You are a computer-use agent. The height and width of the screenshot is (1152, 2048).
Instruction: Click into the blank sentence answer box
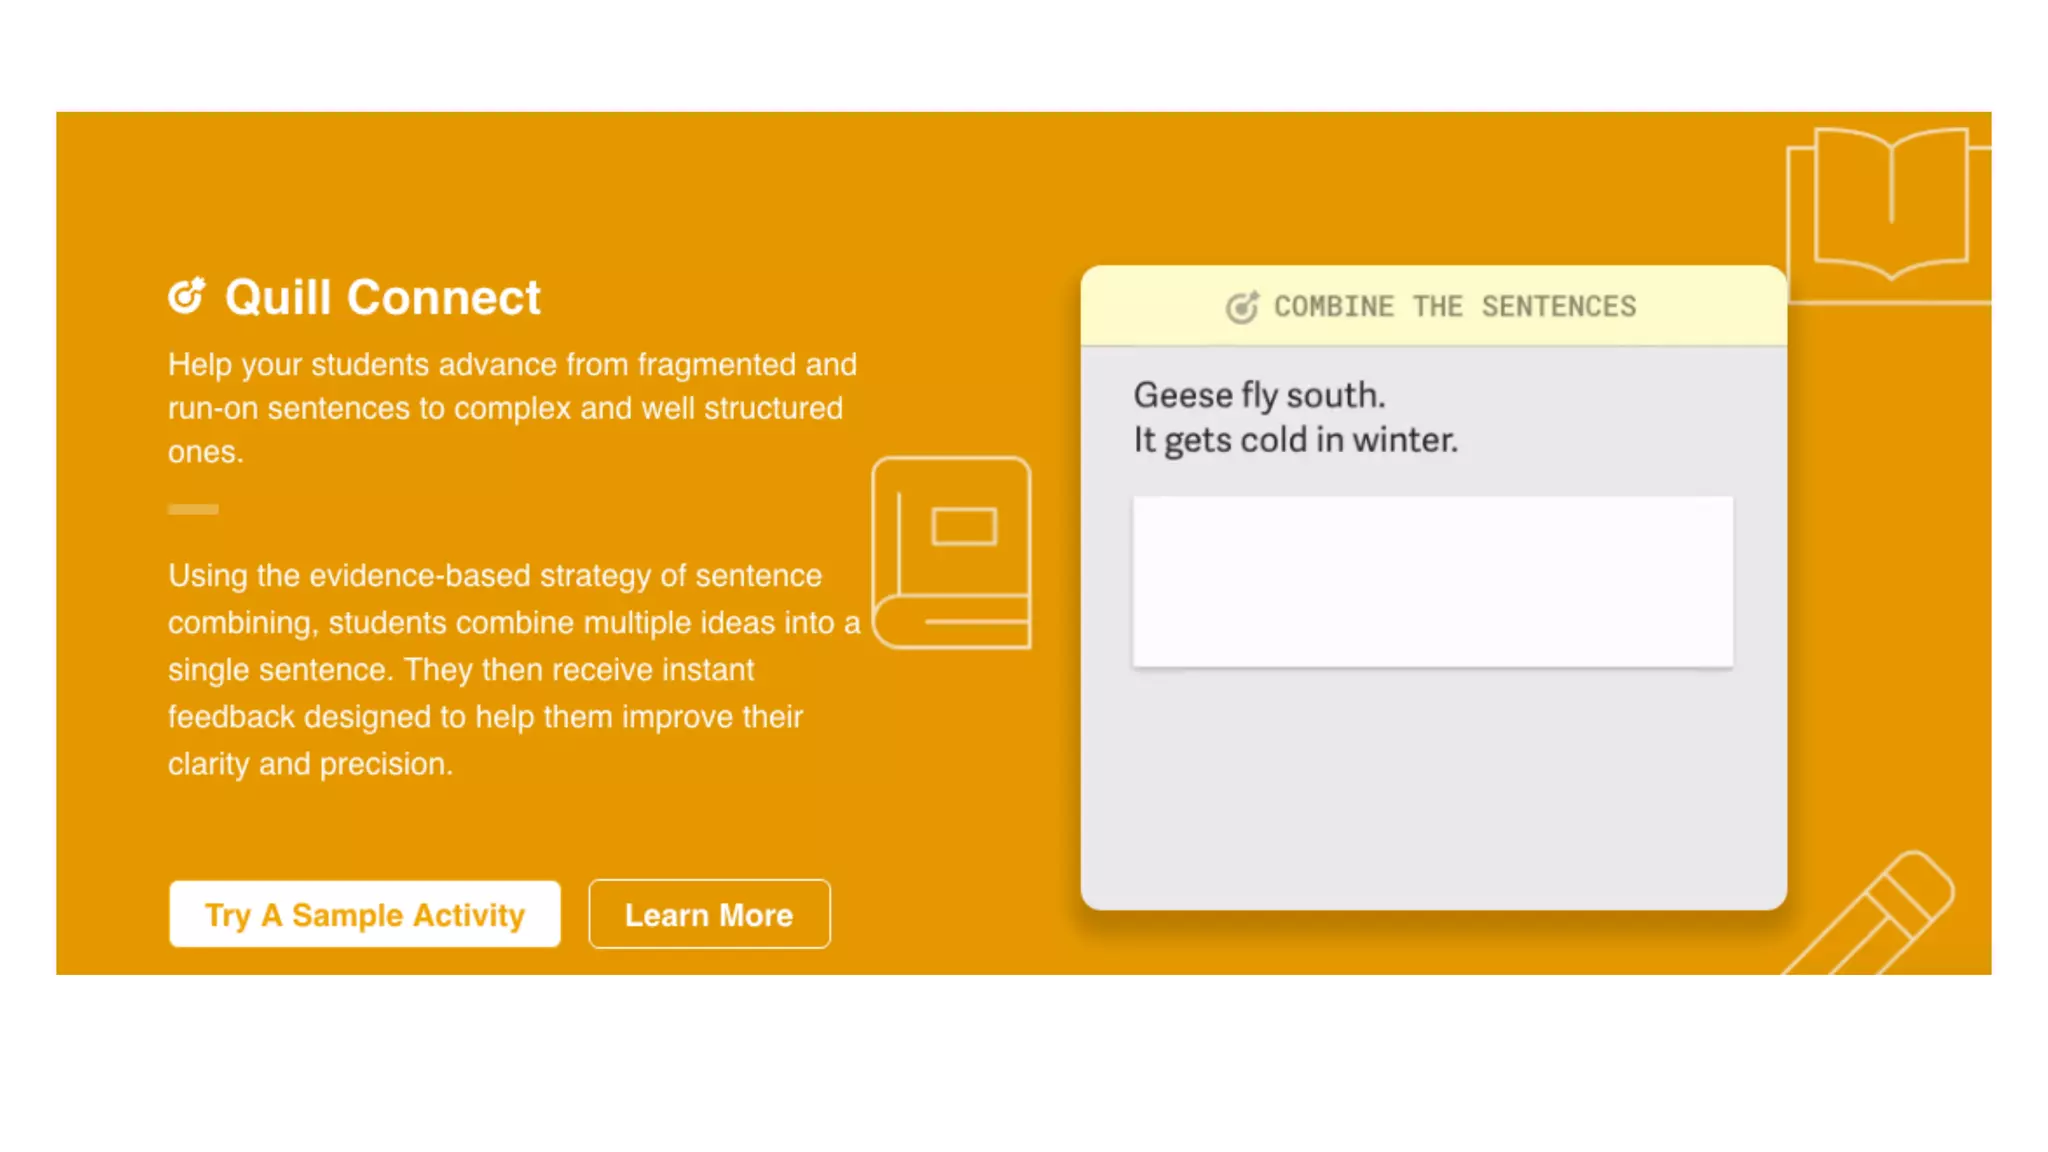[1432, 581]
